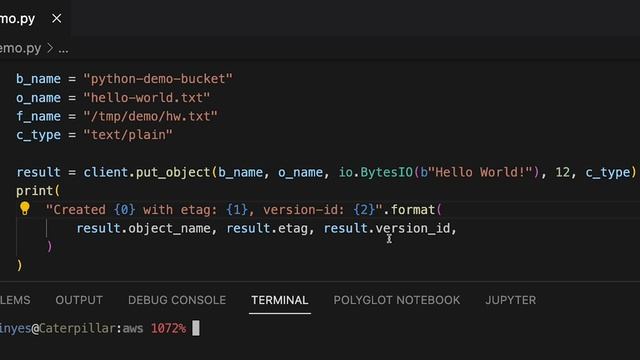Select the mo.py file tab
This screenshot has width=640, height=360.
pos(18,18)
